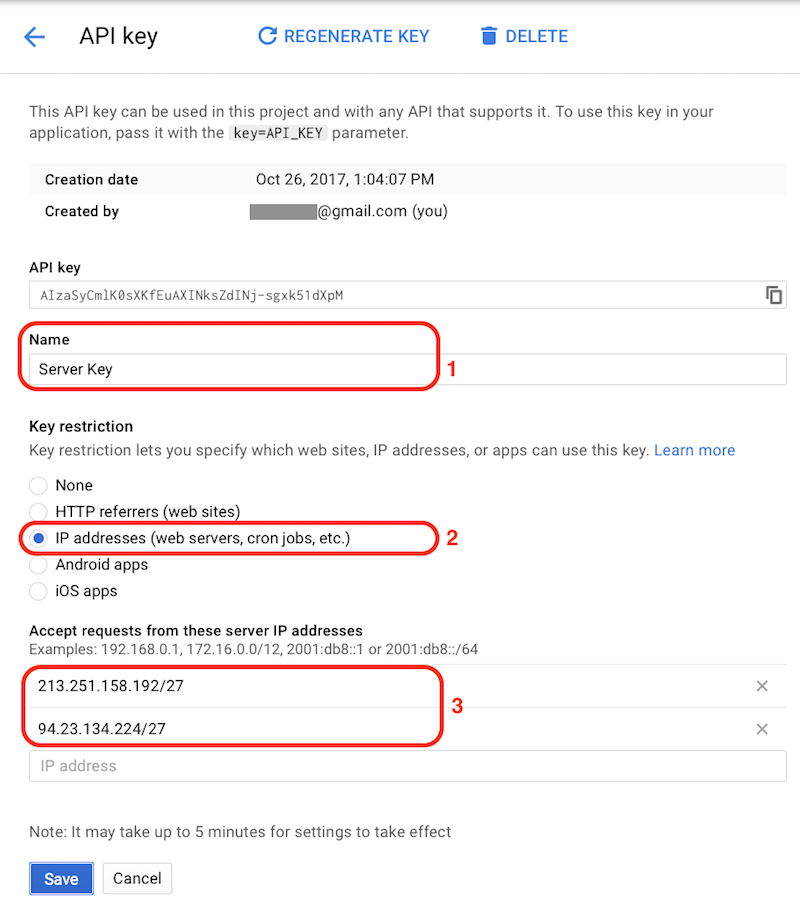800x919 pixels.
Task: Select Android apps restriction
Action: tap(39, 565)
